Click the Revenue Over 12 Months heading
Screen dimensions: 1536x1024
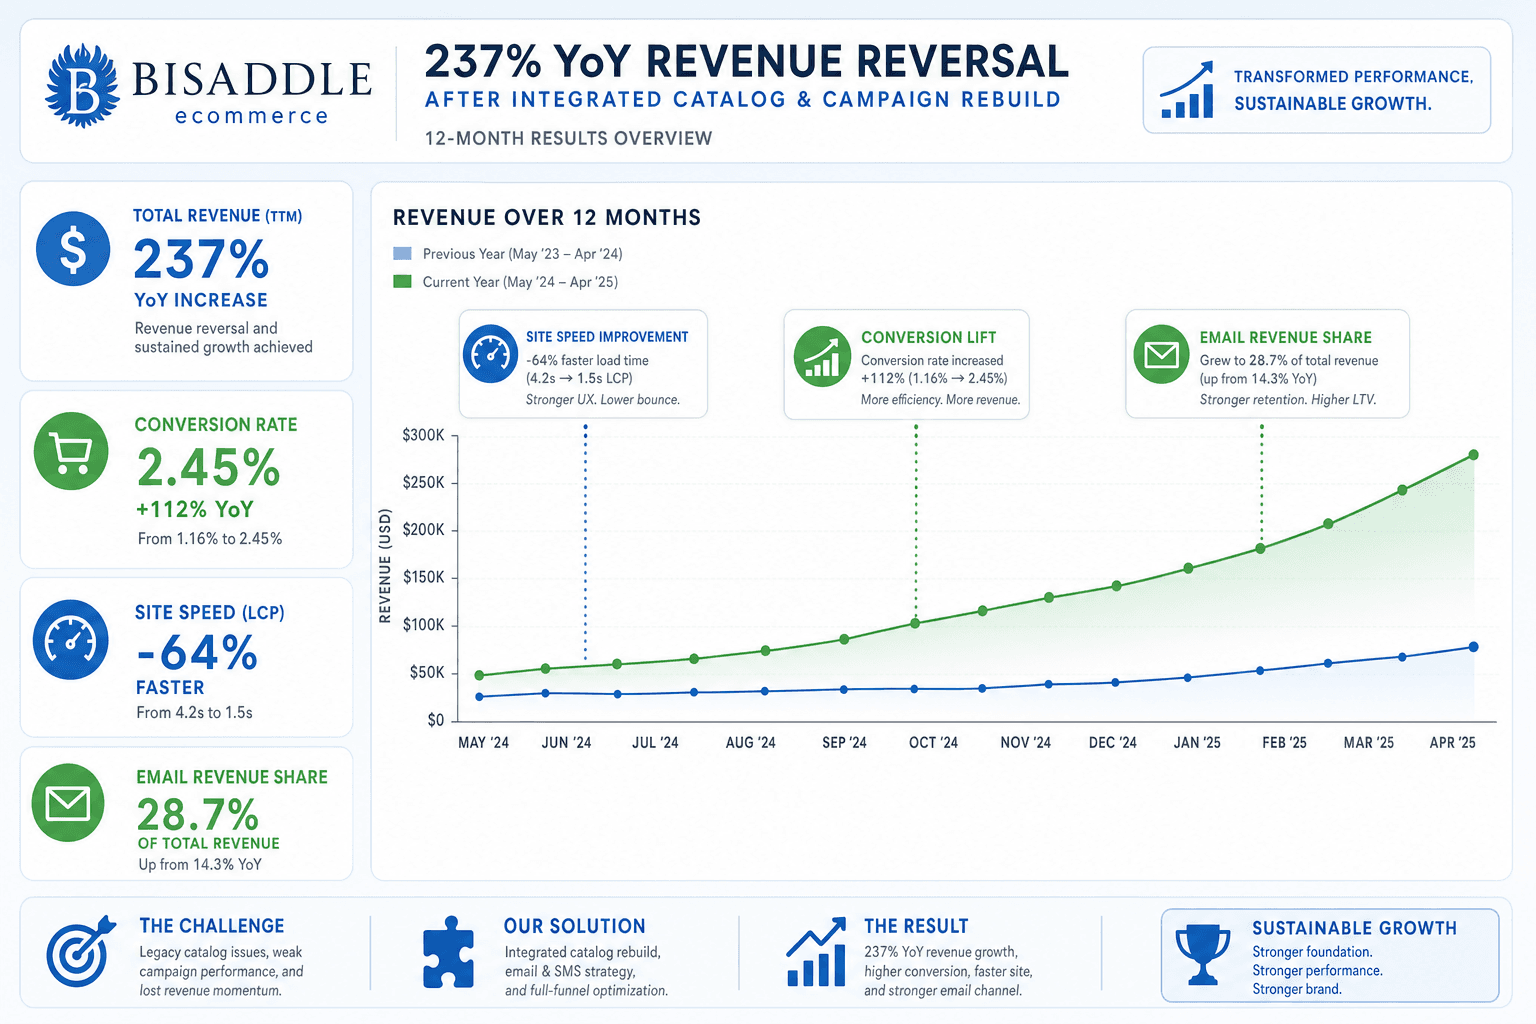[547, 218]
